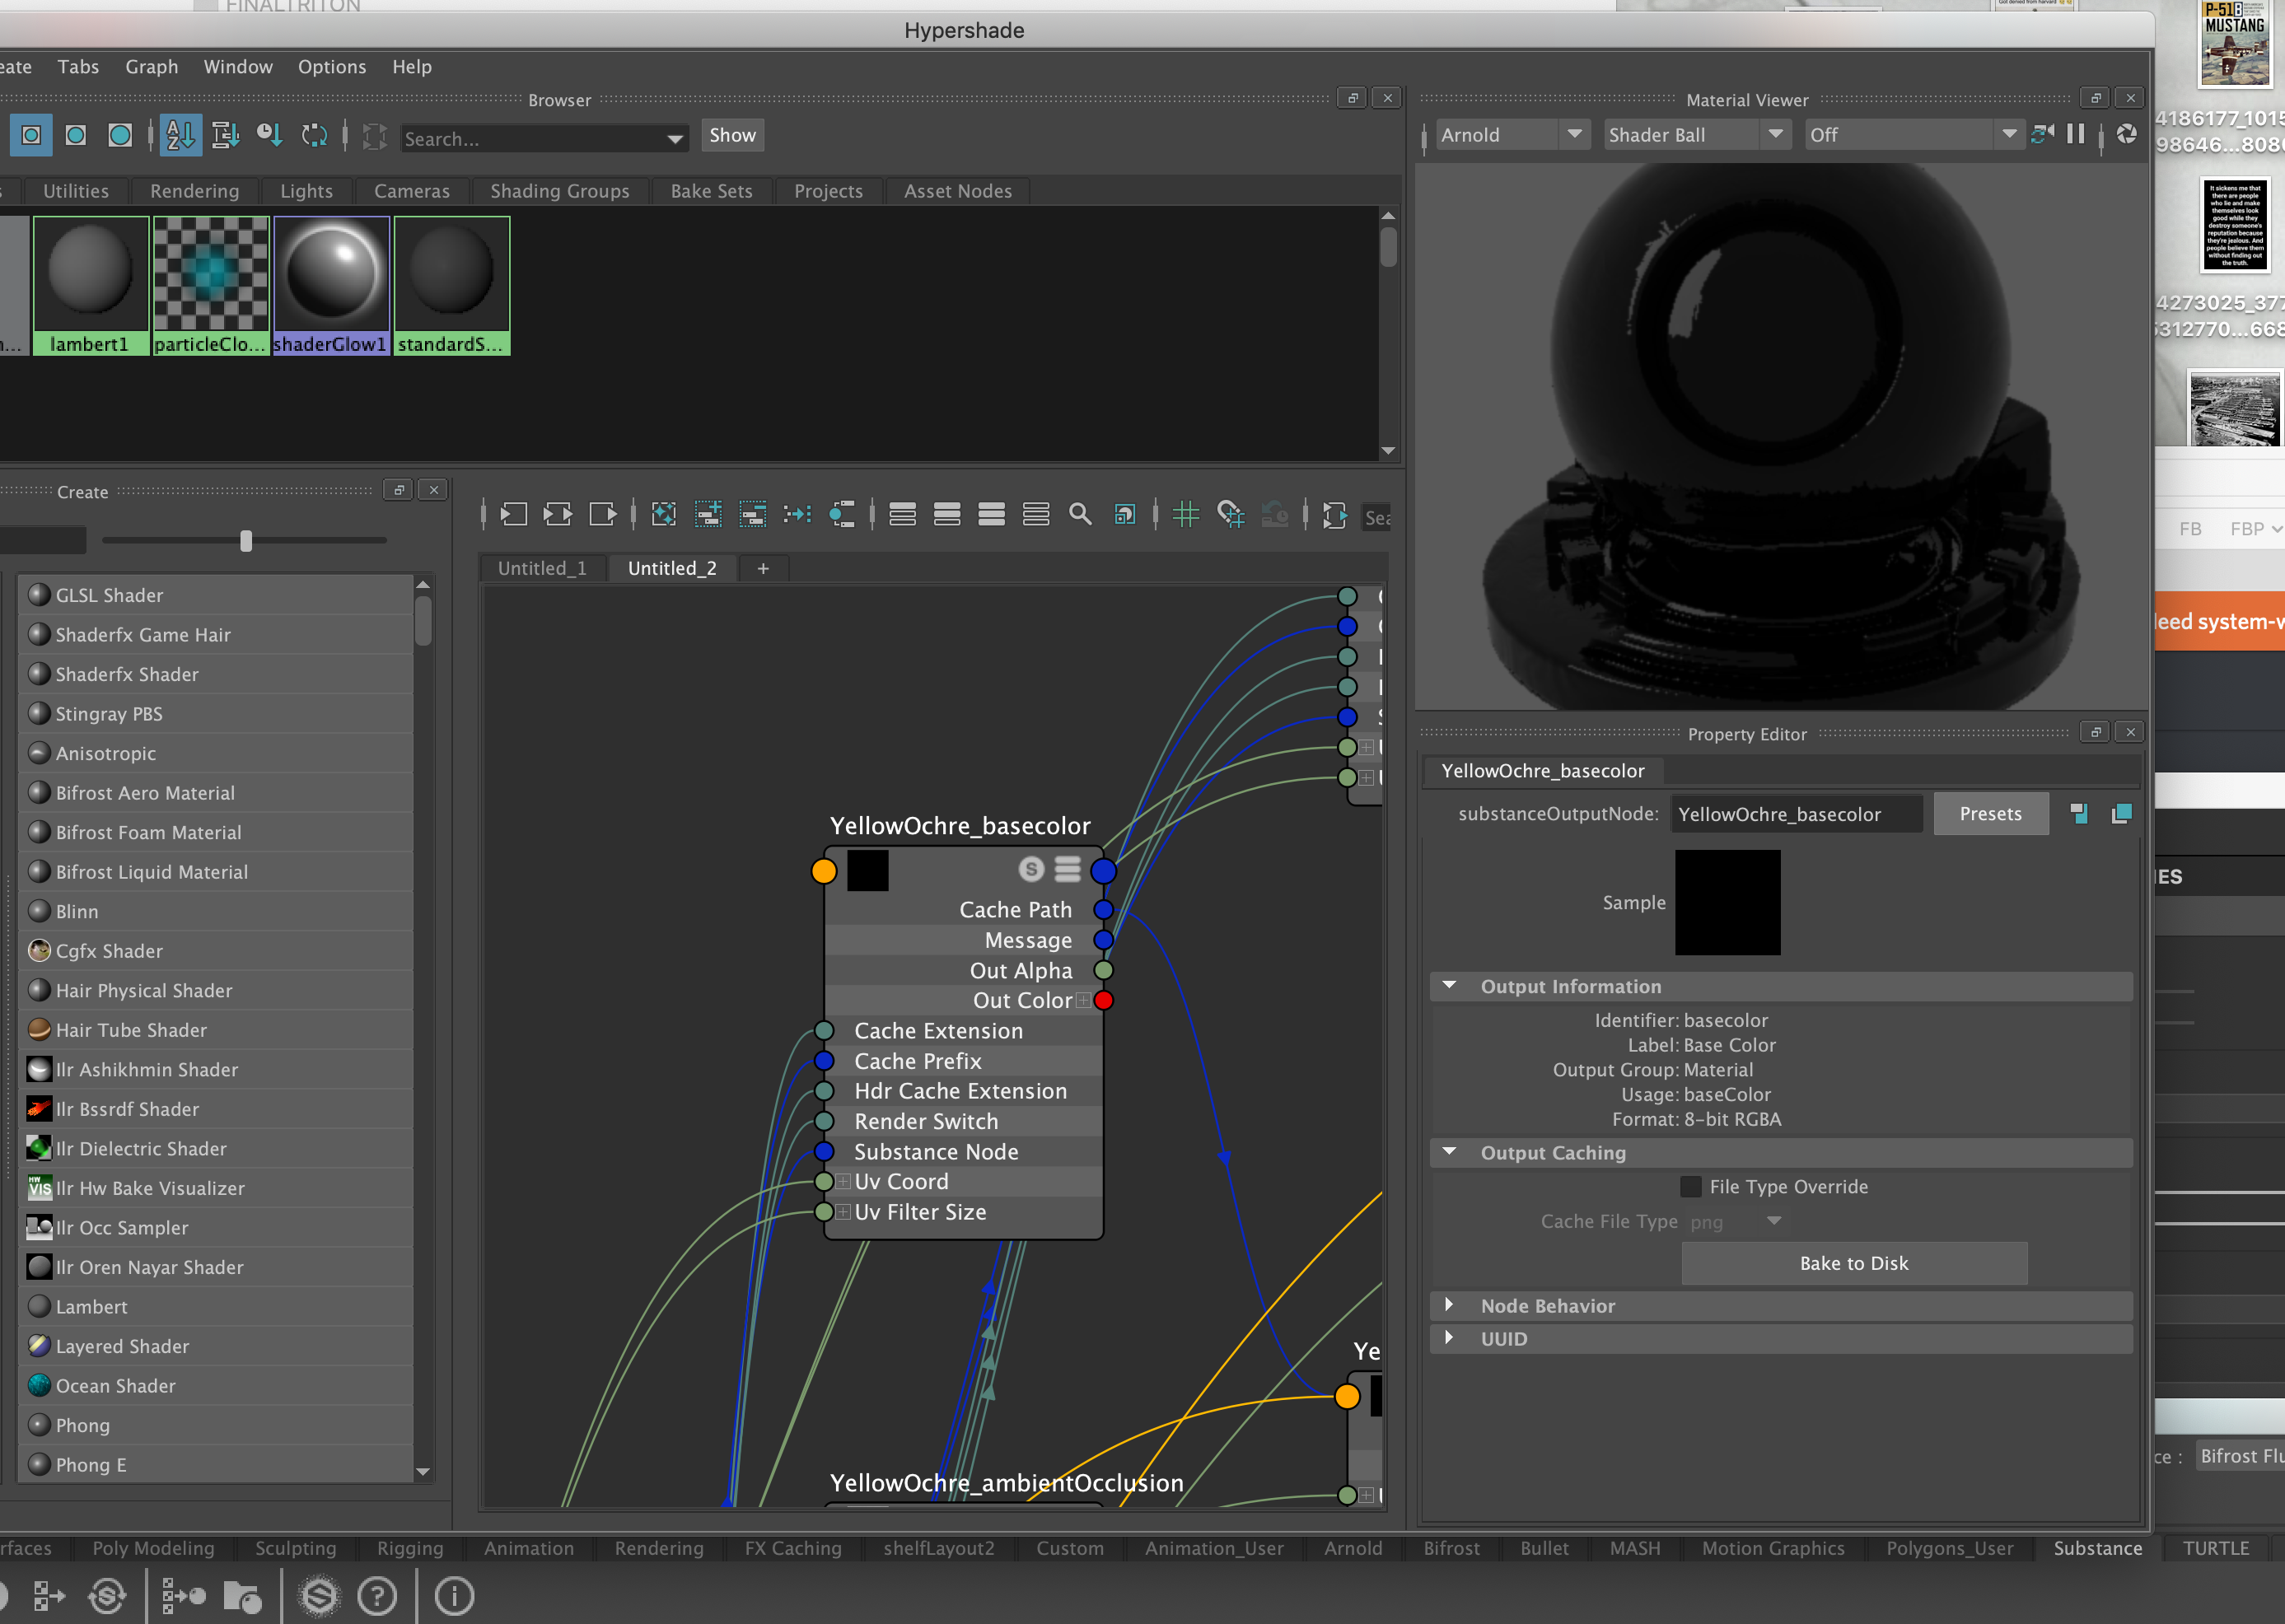Select the small swatch size icon in Browser

(x=31, y=135)
